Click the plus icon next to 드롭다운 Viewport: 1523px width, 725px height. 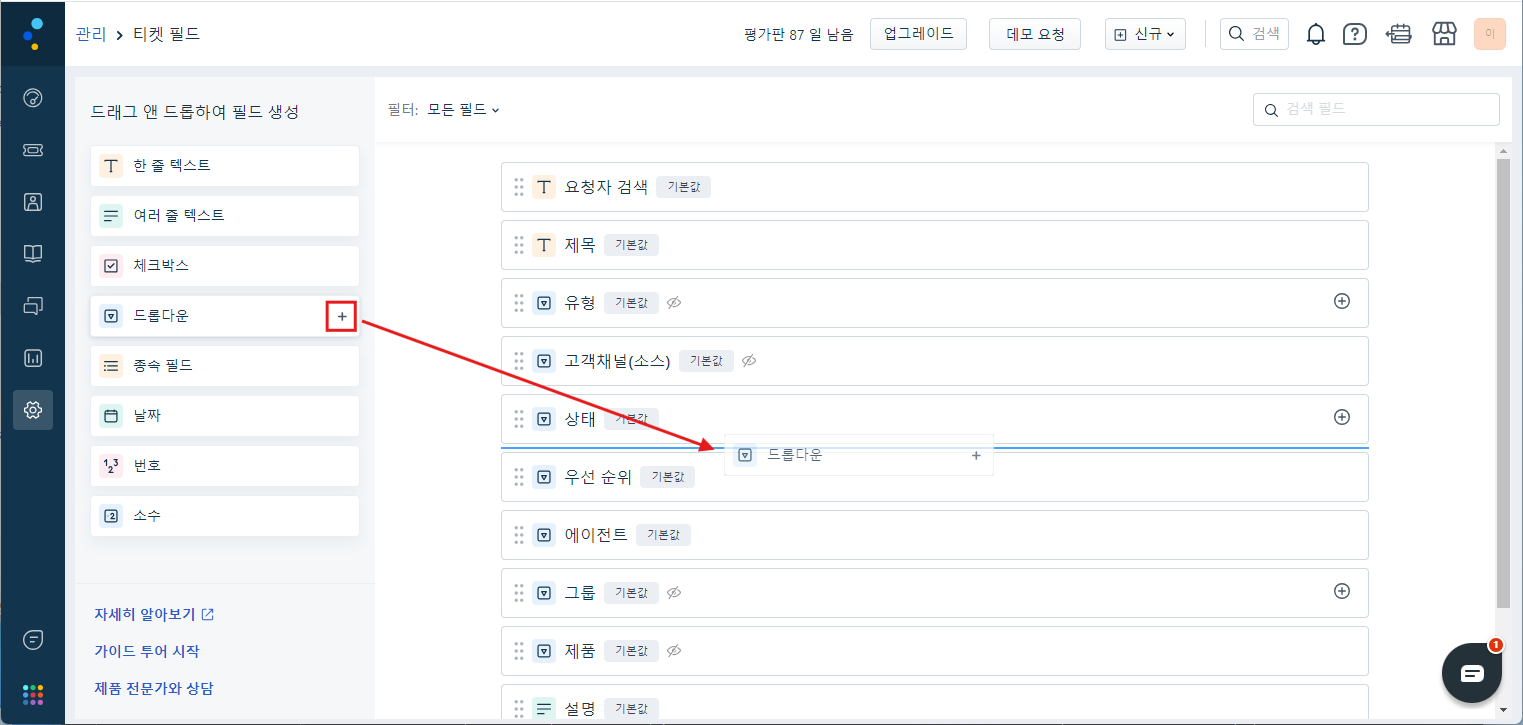tap(342, 316)
